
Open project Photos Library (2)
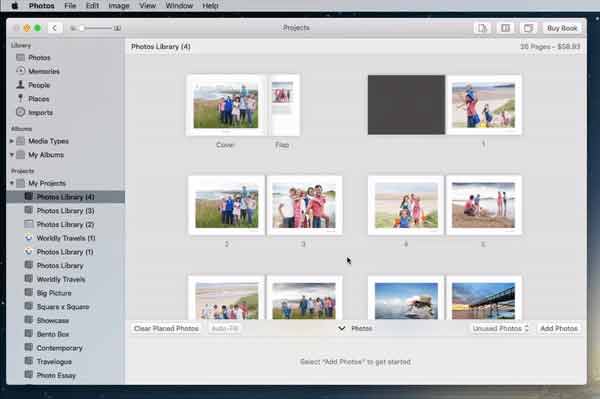point(65,225)
